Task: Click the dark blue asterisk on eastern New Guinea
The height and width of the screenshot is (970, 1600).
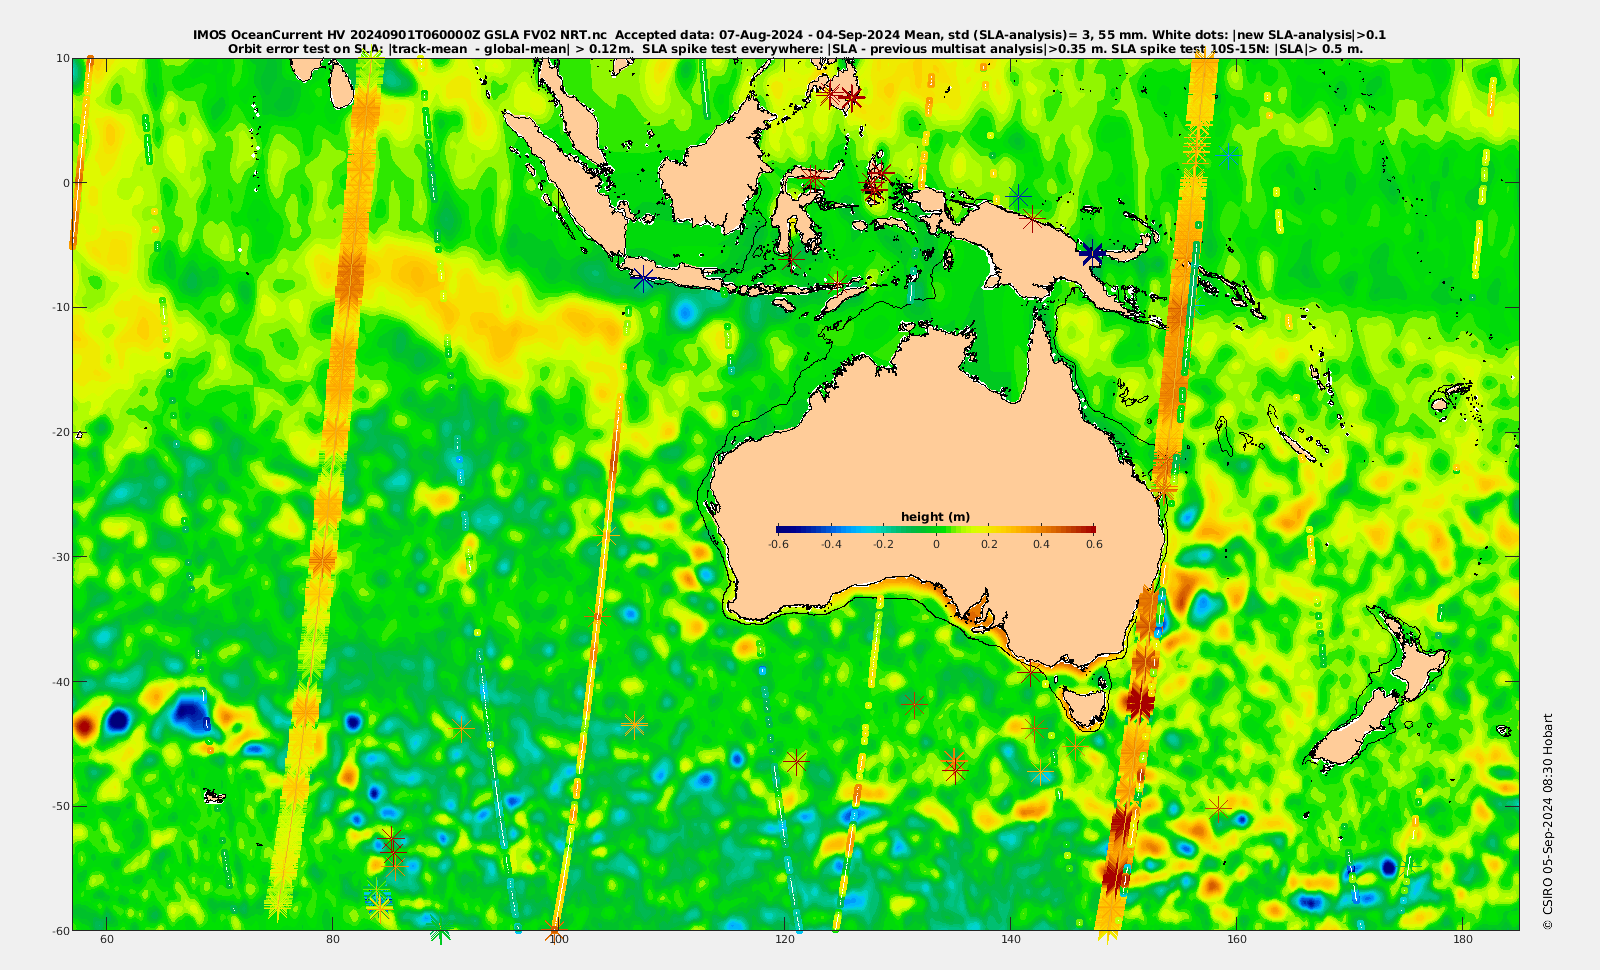Action: click(x=1092, y=254)
